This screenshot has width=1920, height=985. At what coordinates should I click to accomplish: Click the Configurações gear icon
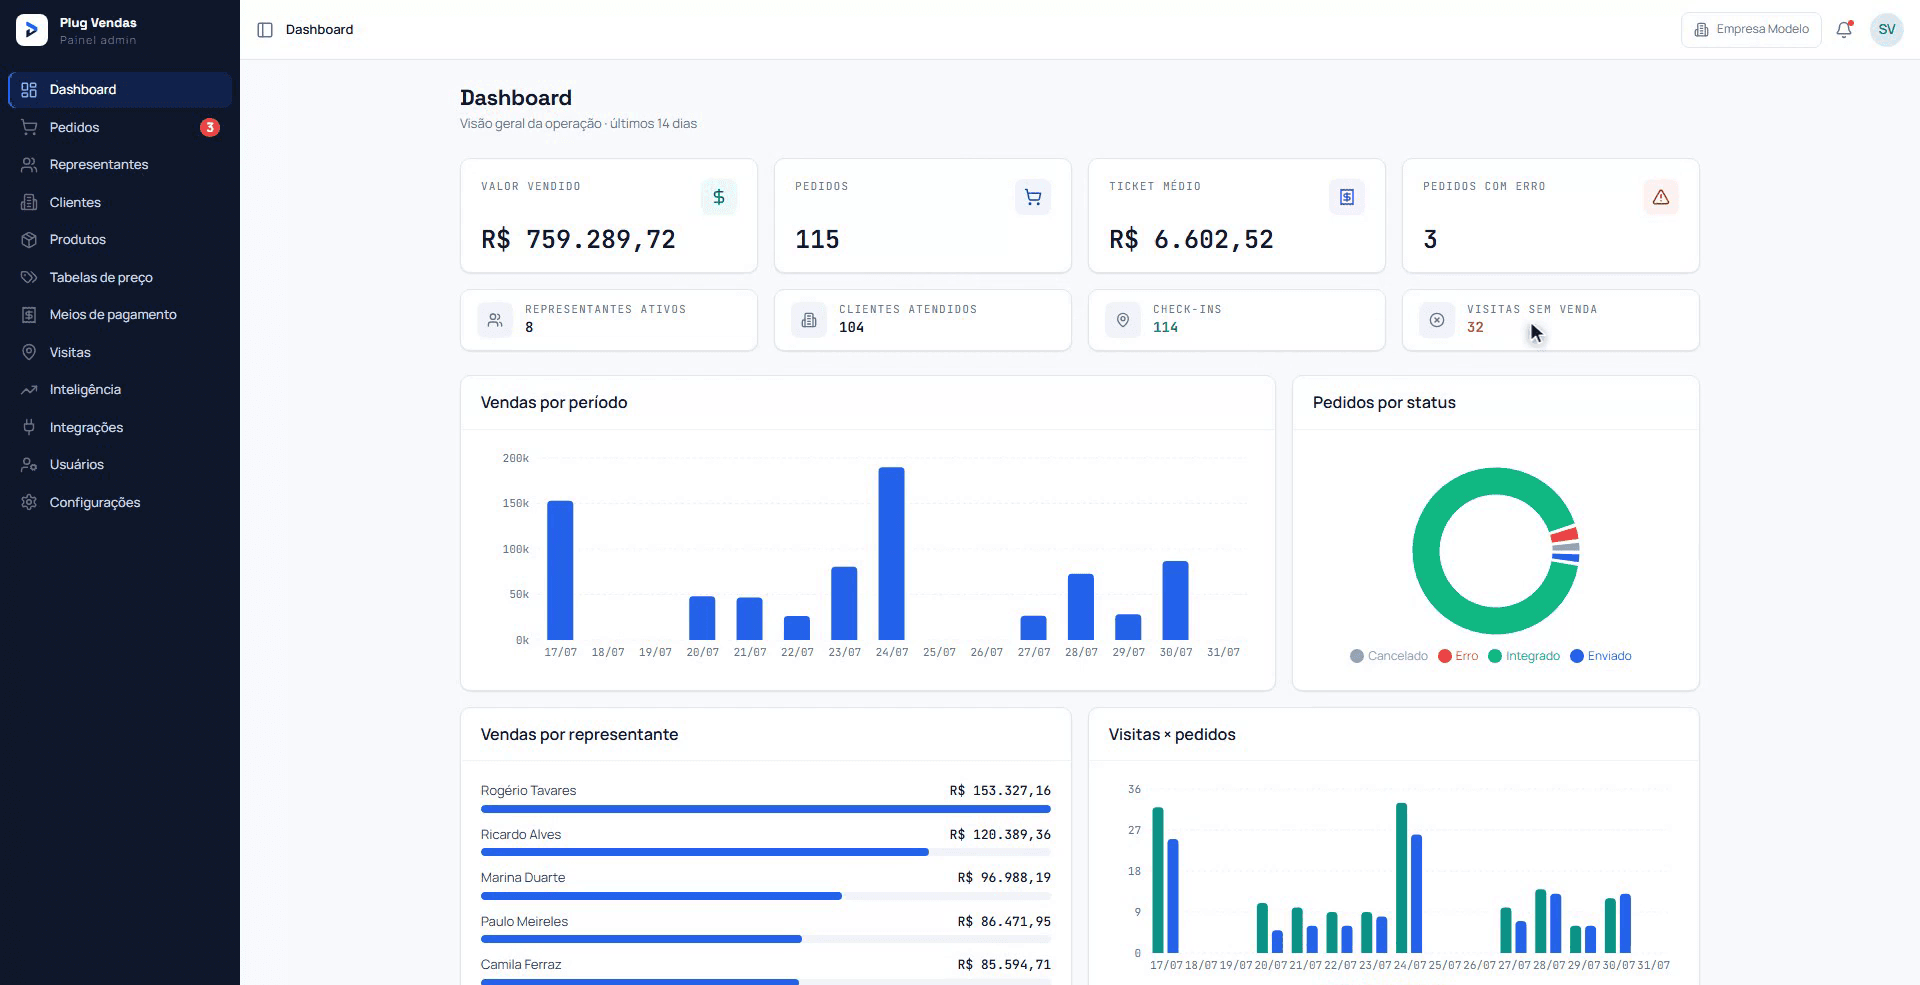29,502
